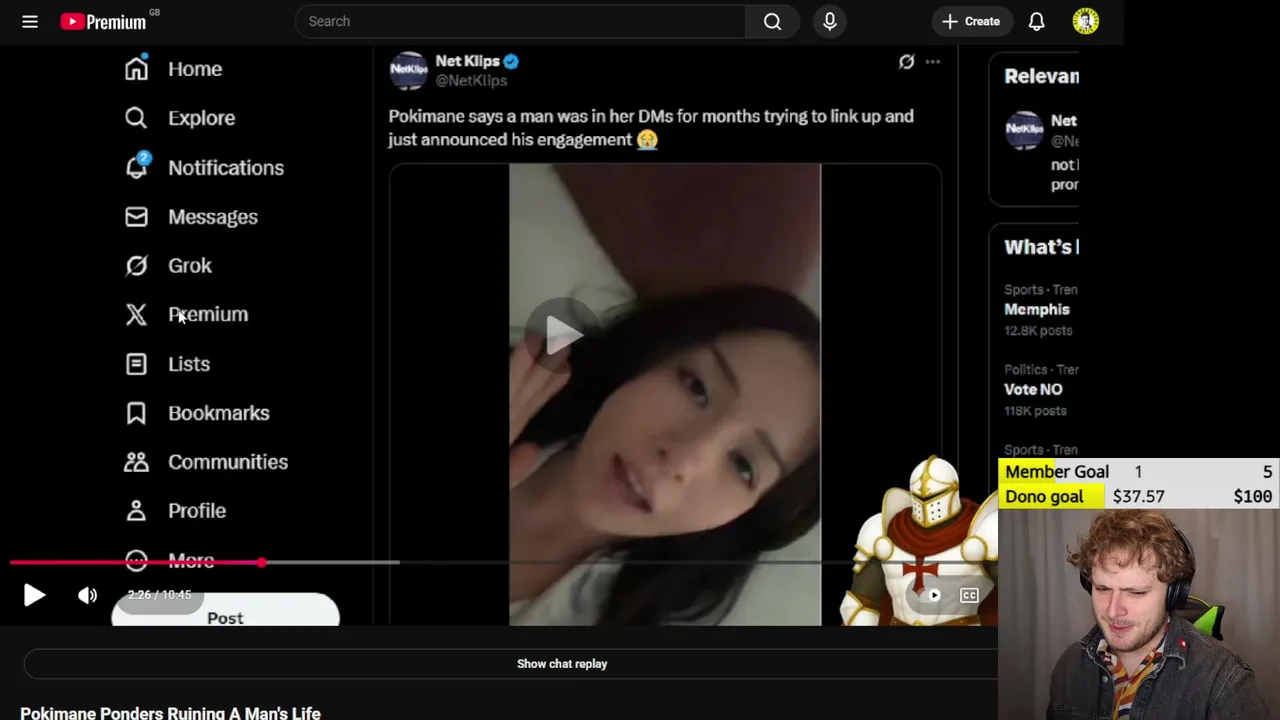
Task: Open the Vote NO trending topic
Action: (1033, 390)
